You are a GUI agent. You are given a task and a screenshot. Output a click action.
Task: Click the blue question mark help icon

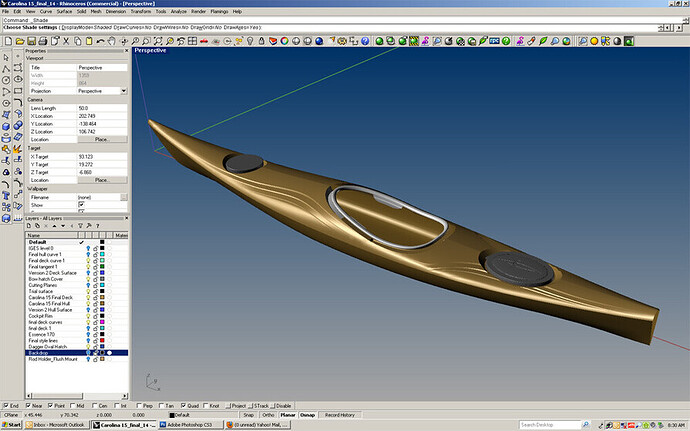click(365, 41)
